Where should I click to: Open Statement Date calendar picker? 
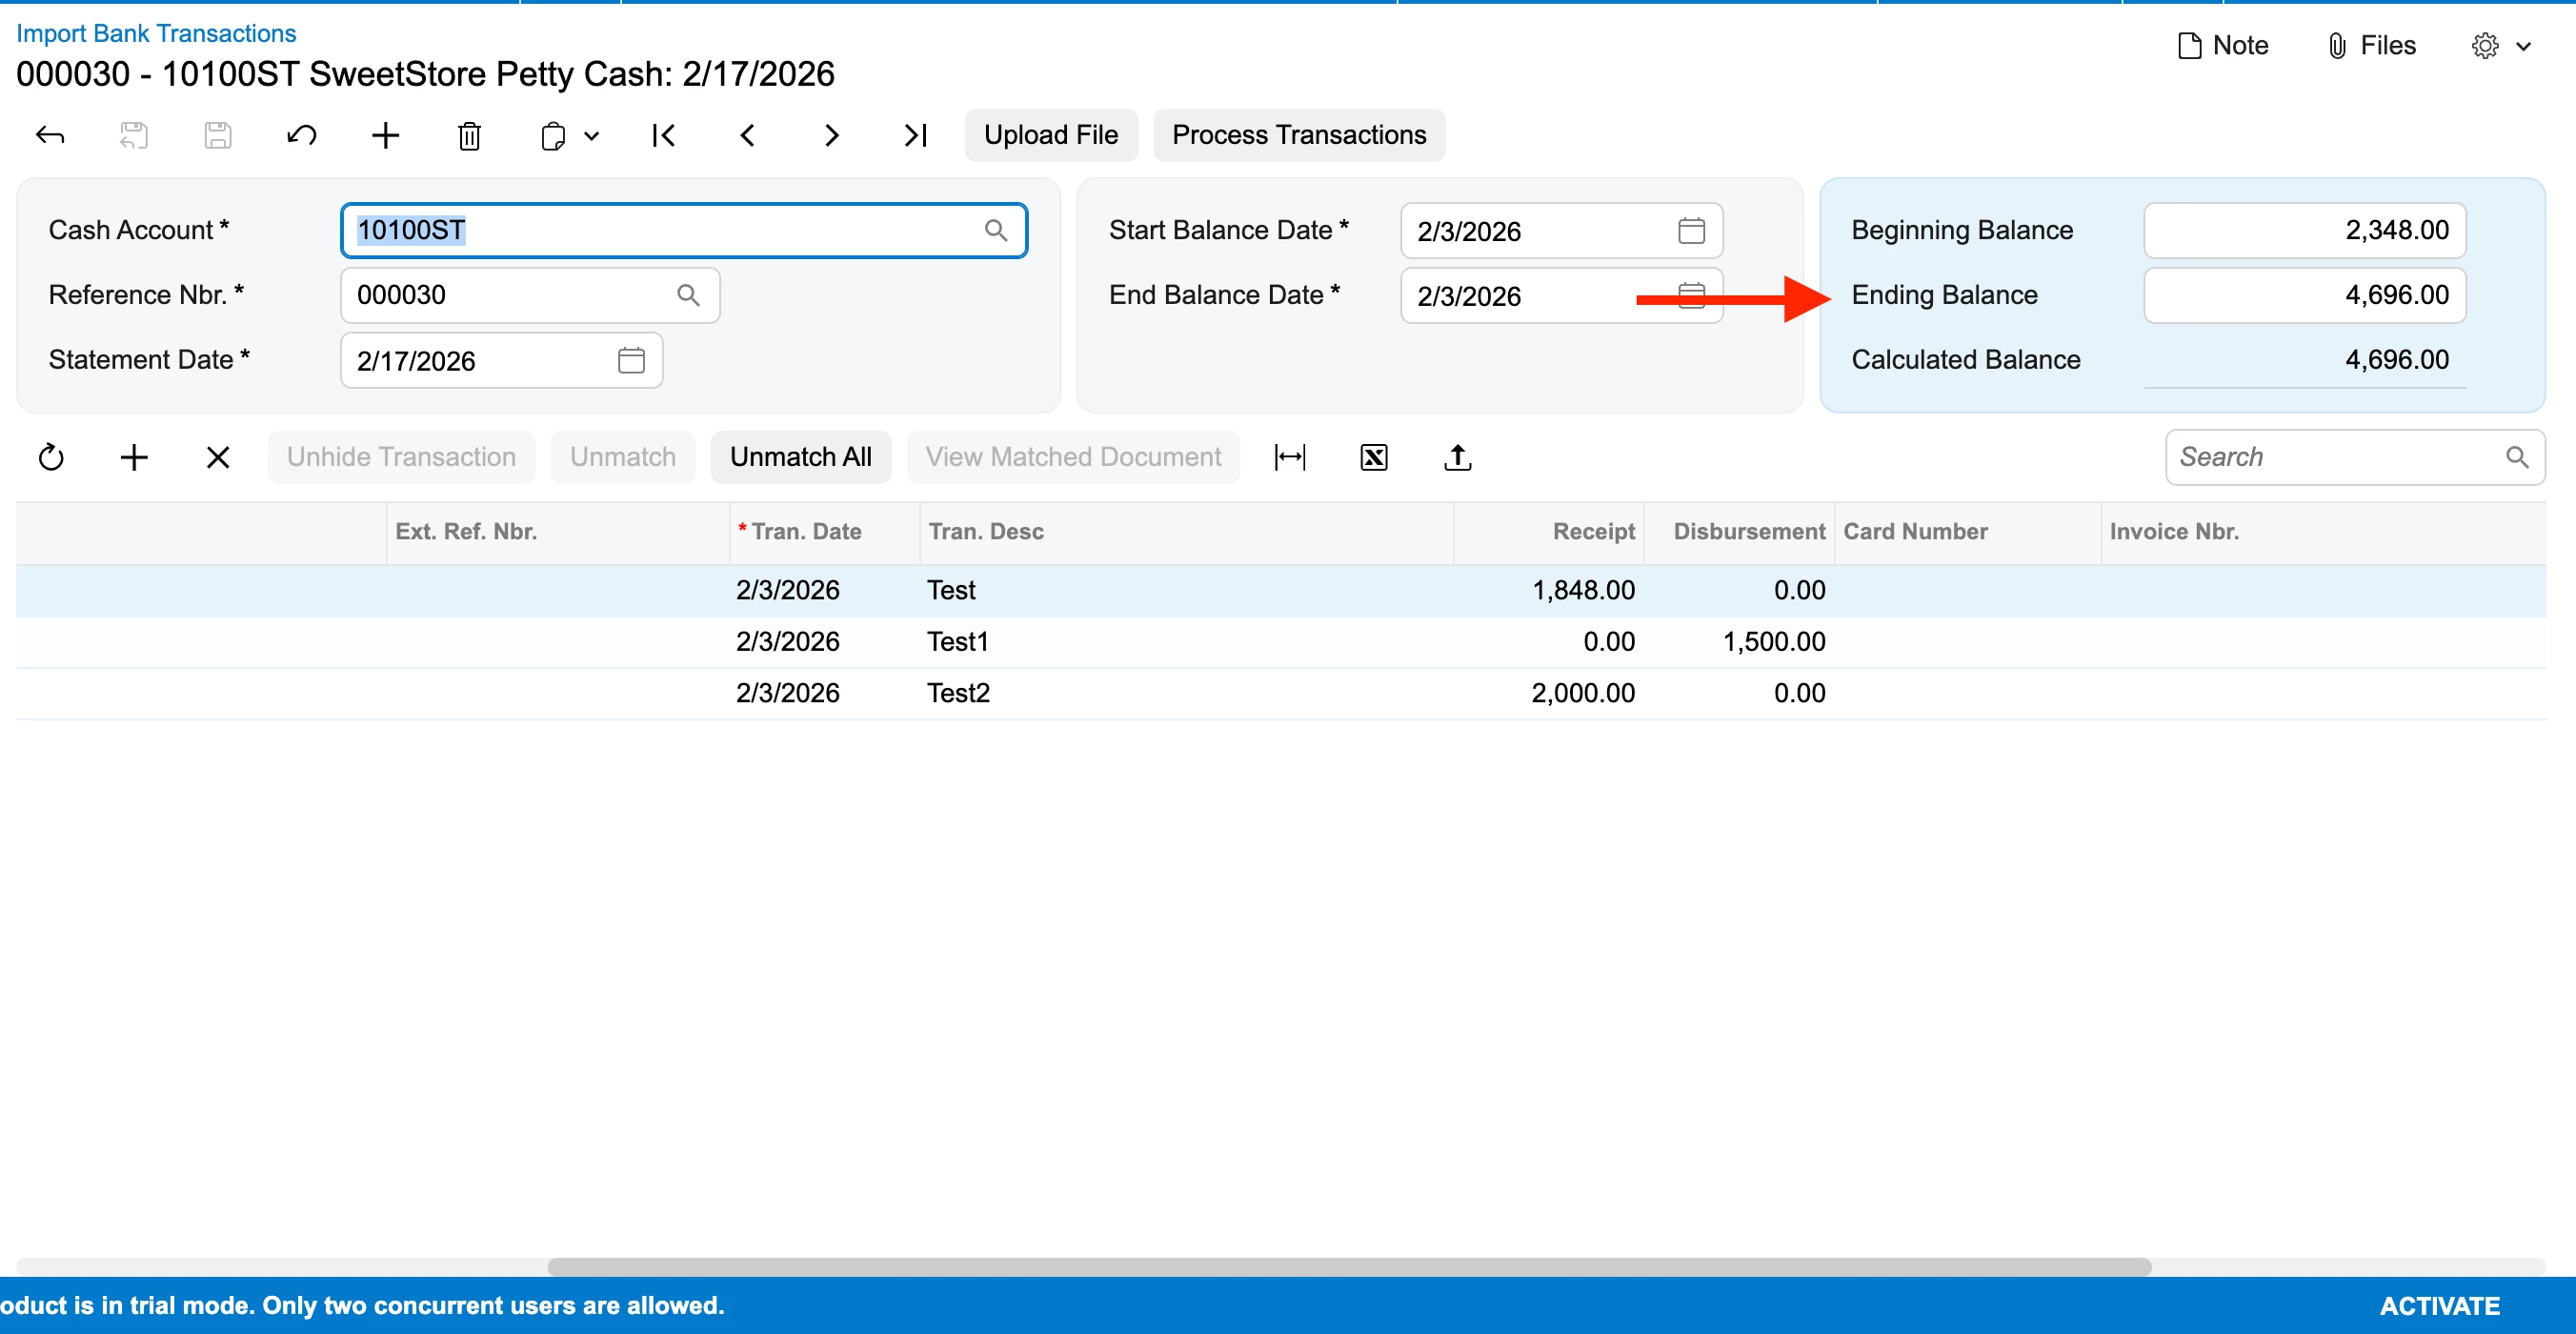(x=631, y=360)
